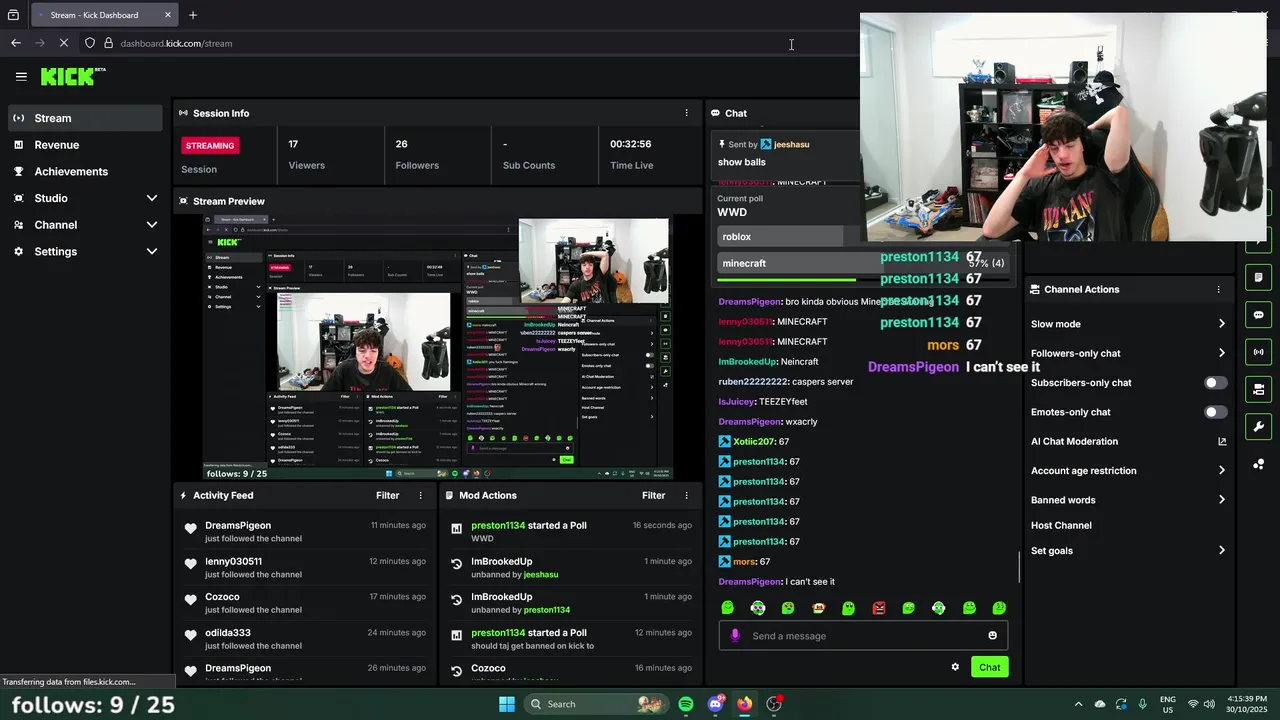This screenshot has height=720, width=1280.
Task: Click the chat bubble icon in right sidebar
Action: [x=1258, y=315]
